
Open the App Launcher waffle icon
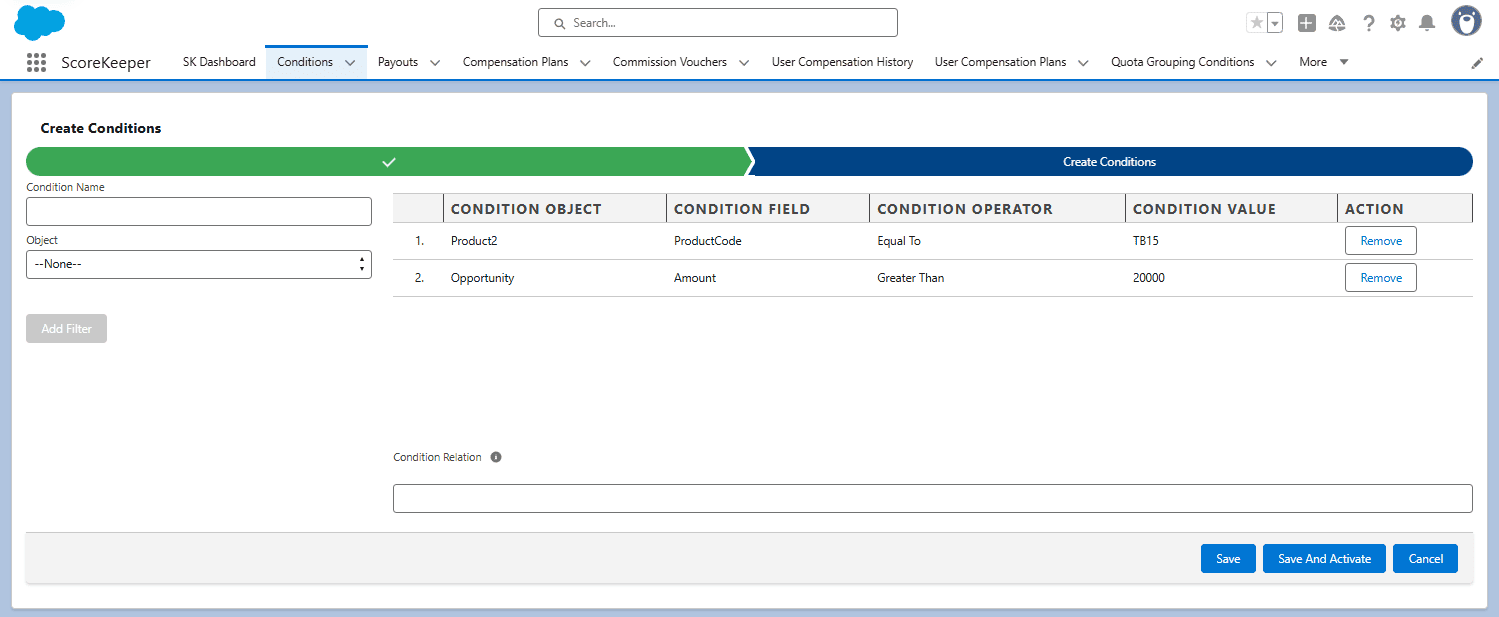[x=36, y=62]
